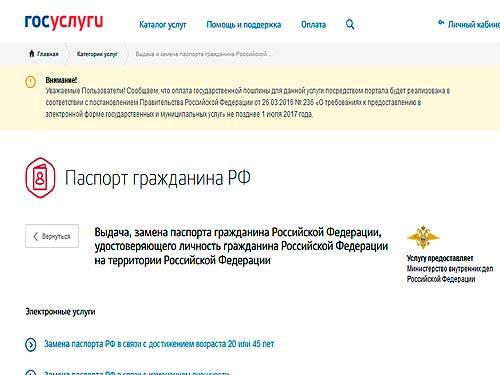500x375 pixels.
Task: Go to Категории услуг breadcrumb
Action: click(97, 54)
